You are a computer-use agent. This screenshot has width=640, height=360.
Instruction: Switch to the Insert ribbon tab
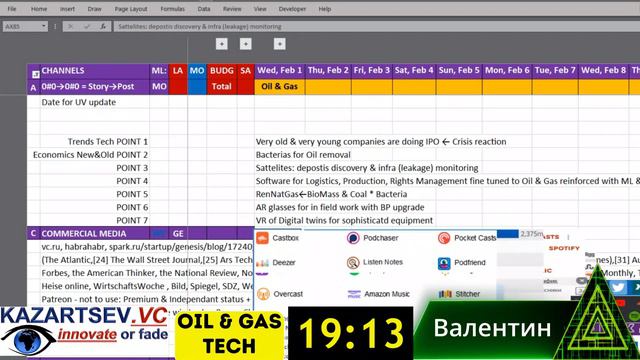point(67,9)
